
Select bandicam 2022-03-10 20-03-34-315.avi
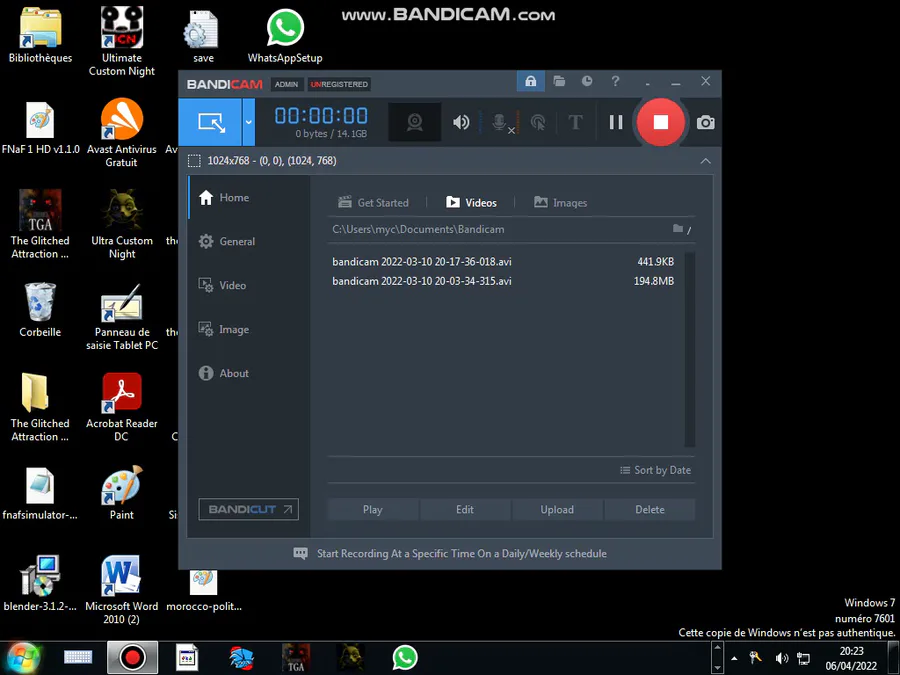click(503, 281)
